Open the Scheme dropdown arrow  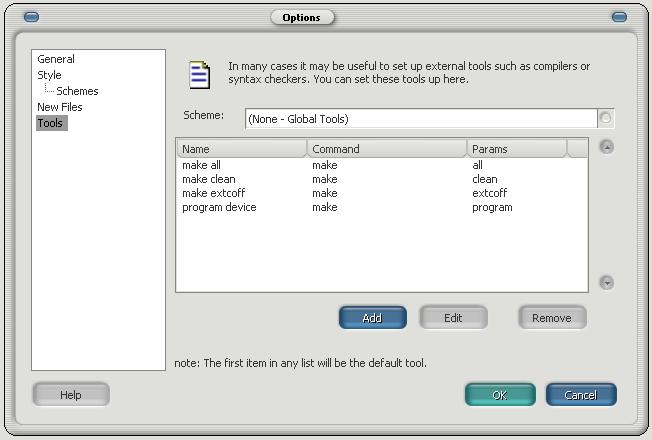pyautogui.click(x=605, y=119)
